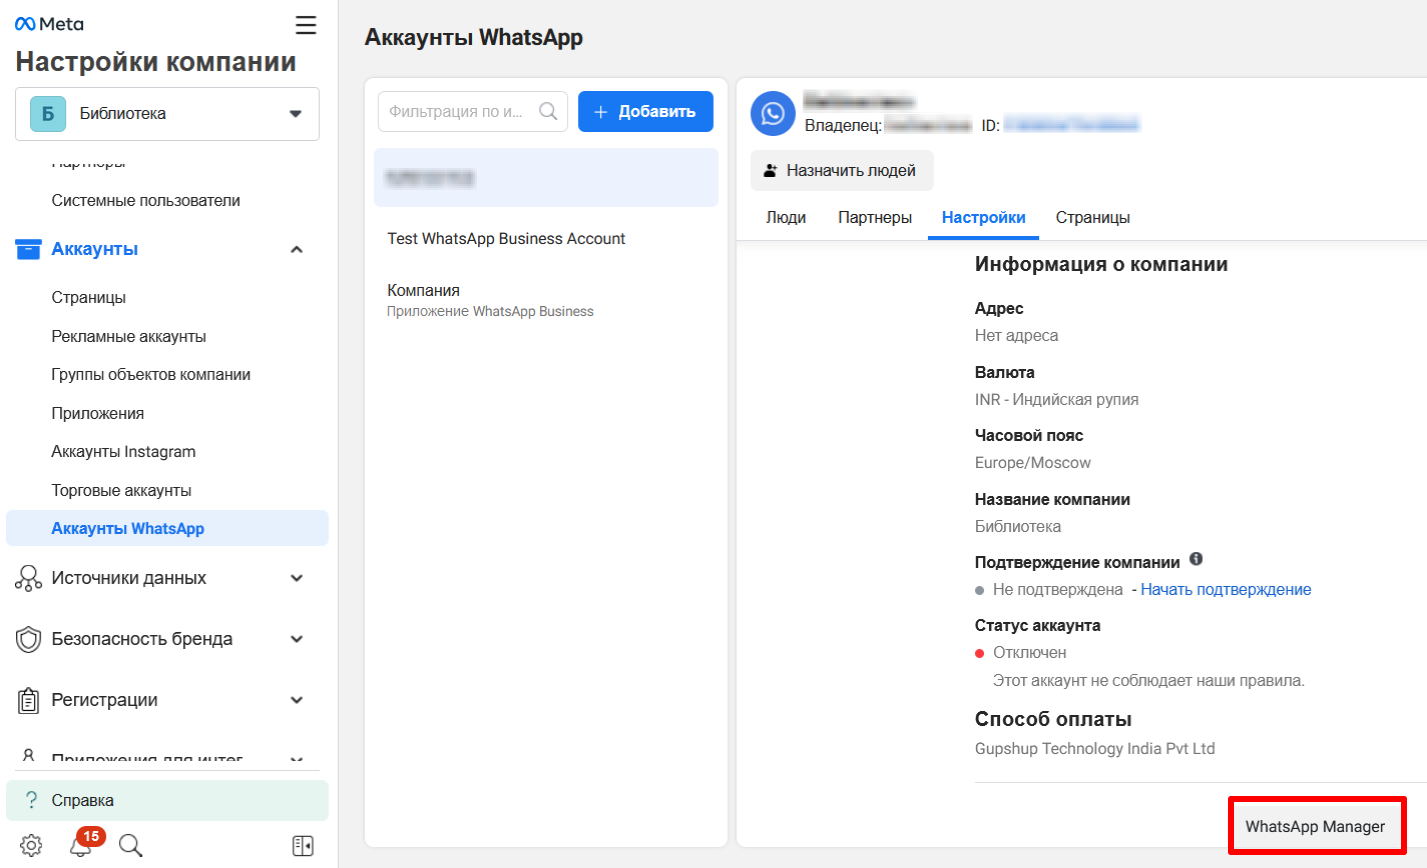Click the WhatsApp account avatar icon

click(772, 114)
